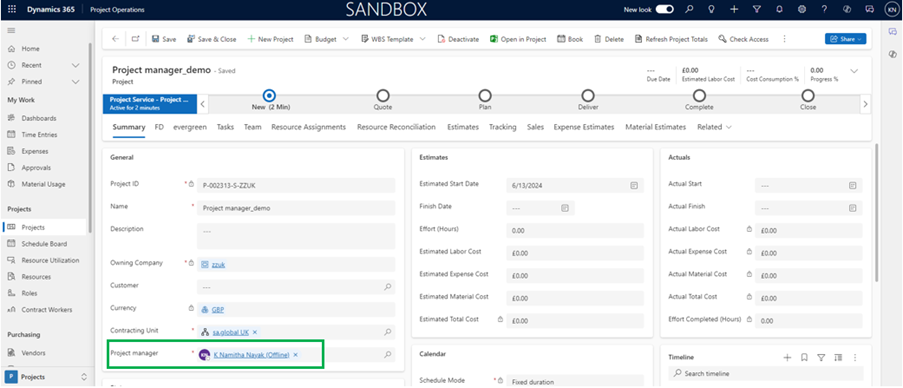Add a new timeline record plus

787,357
